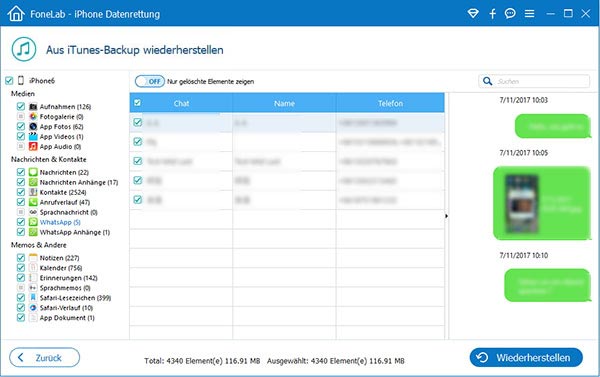Uncheck the Safari-Verlauf (10) checkbox

21,307
